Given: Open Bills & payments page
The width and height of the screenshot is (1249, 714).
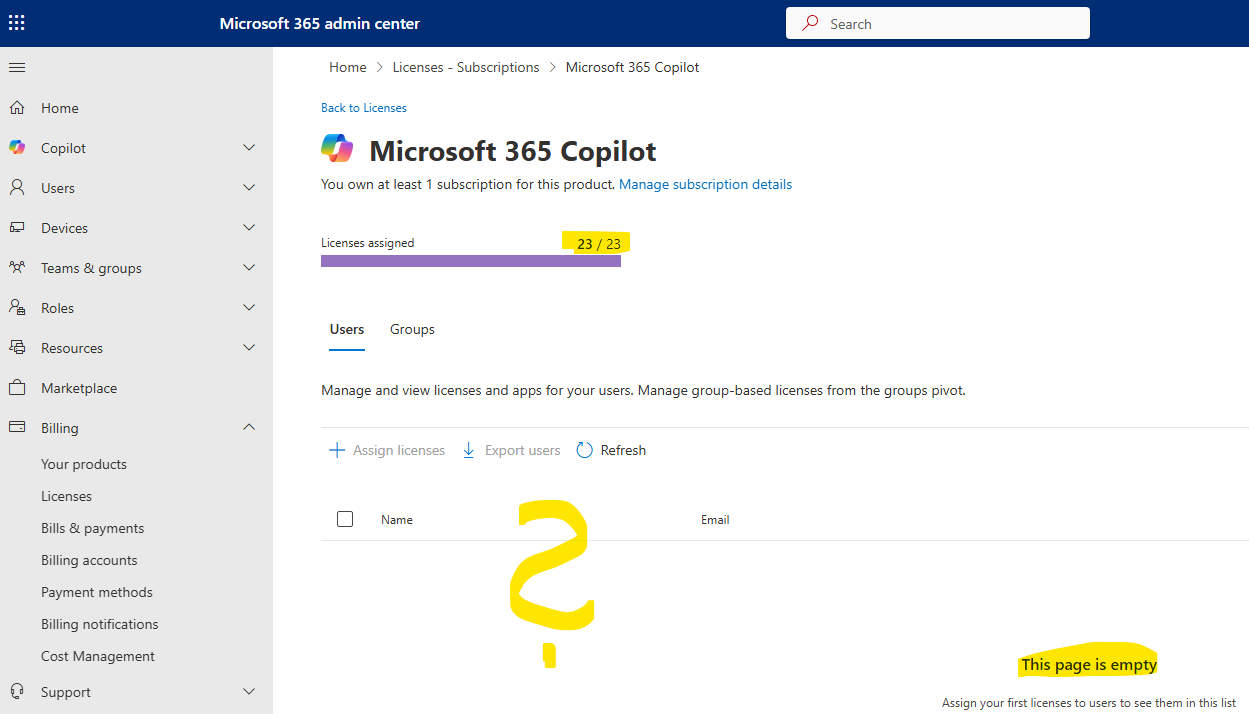Looking at the screenshot, I should coord(92,528).
